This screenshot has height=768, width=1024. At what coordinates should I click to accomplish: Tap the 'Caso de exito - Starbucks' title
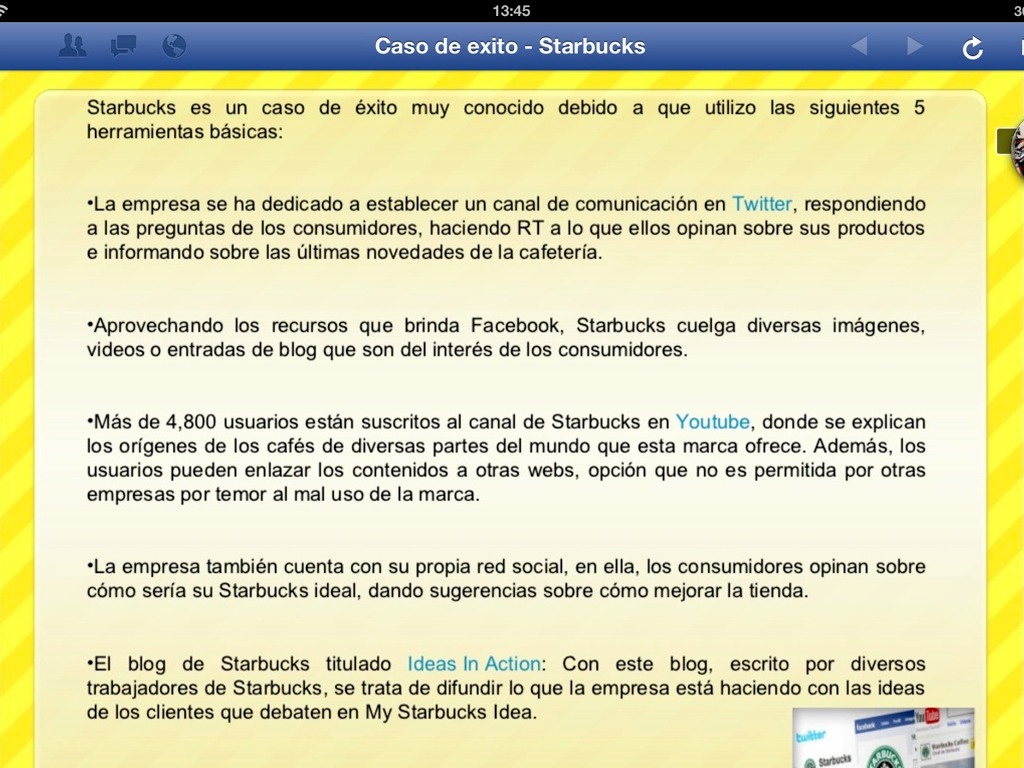tap(510, 46)
